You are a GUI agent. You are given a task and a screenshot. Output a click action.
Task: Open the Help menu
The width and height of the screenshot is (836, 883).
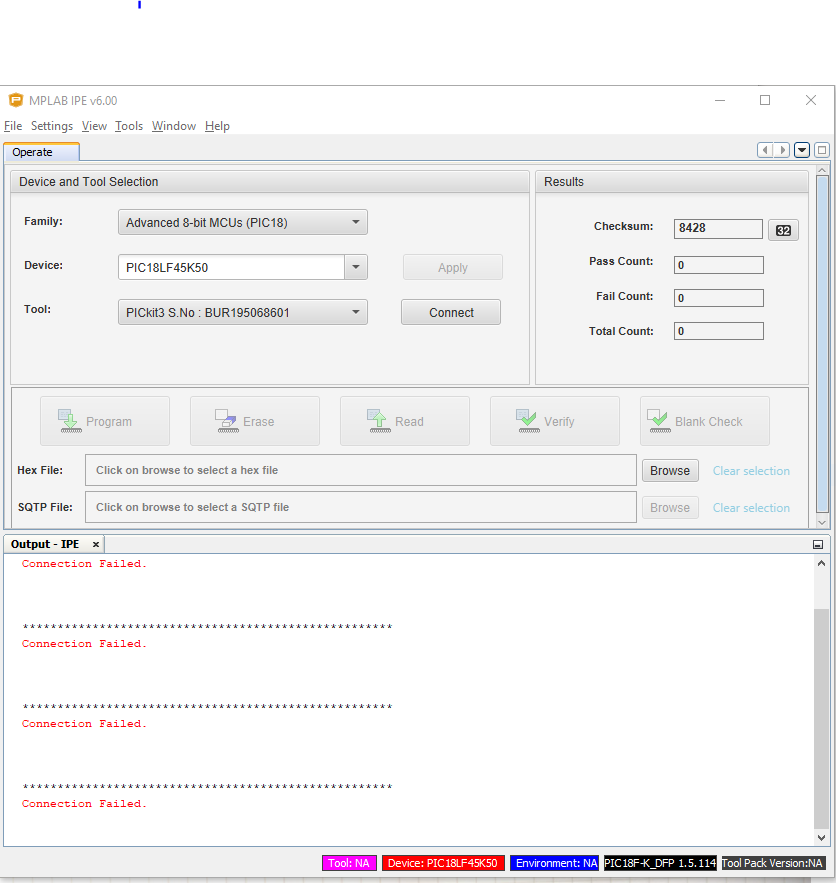217,126
